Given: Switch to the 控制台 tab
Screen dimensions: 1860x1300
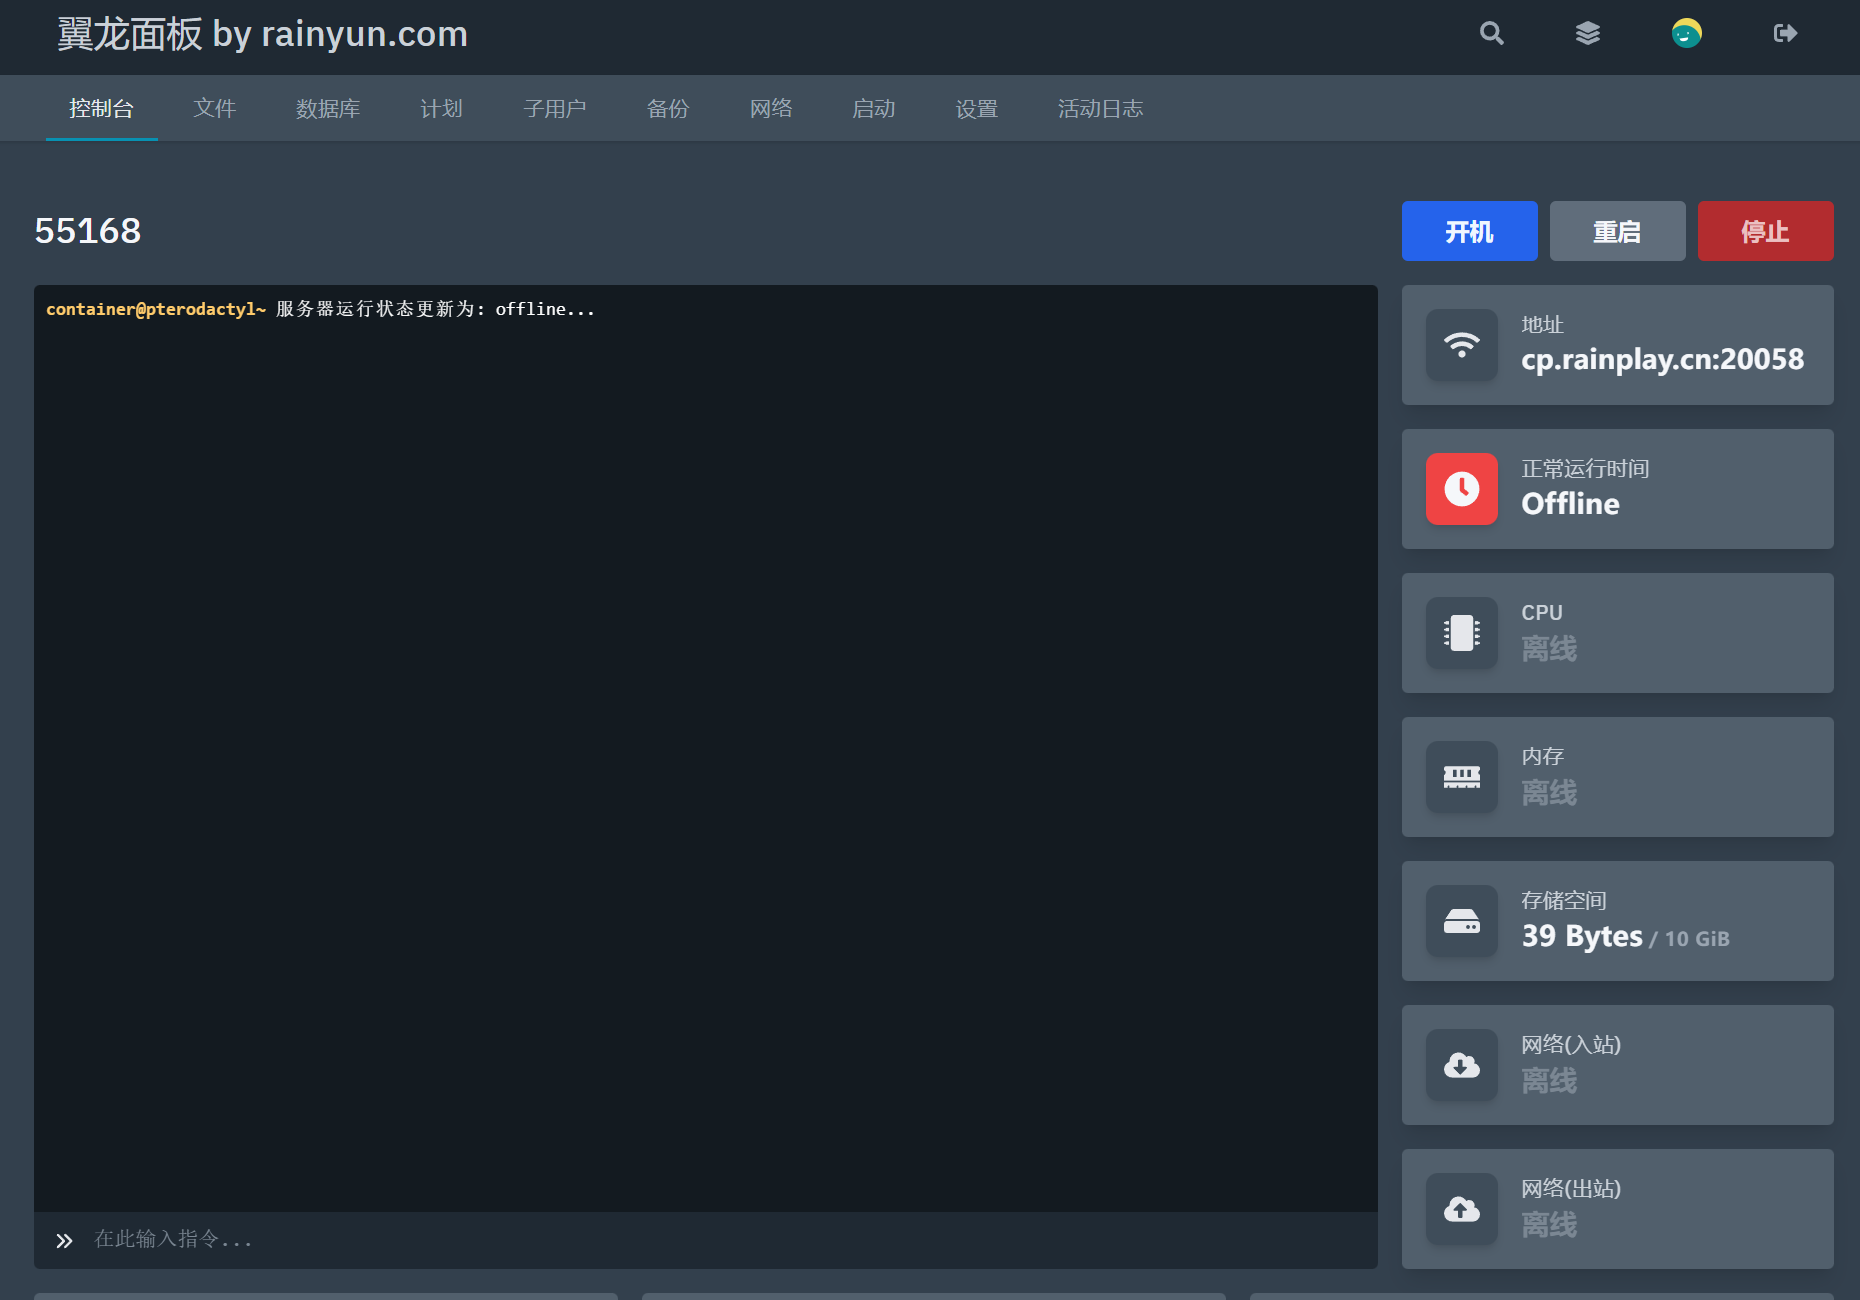Looking at the screenshot, I should [x=101, y=108].
